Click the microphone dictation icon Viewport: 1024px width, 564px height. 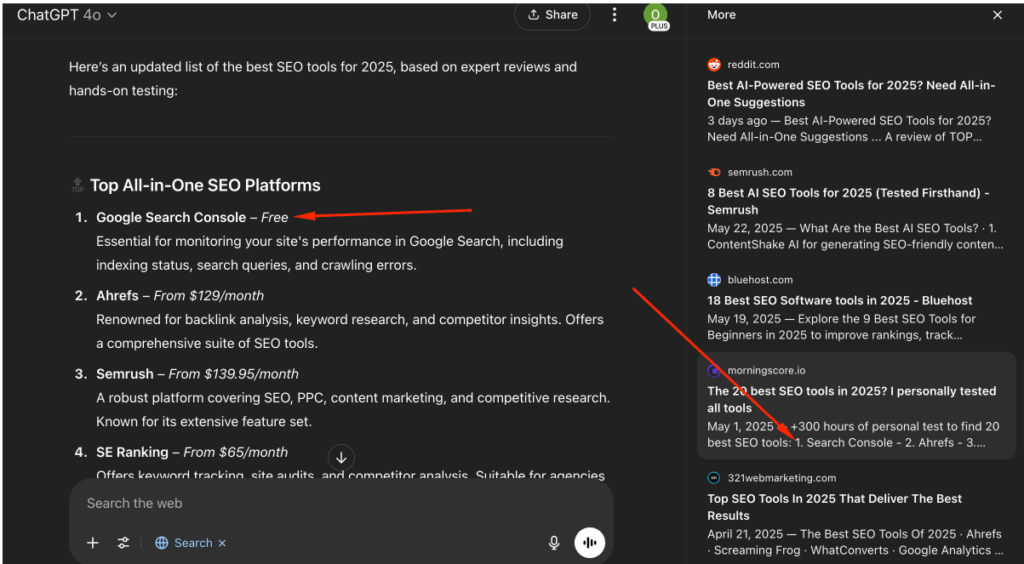click(554, 542)
